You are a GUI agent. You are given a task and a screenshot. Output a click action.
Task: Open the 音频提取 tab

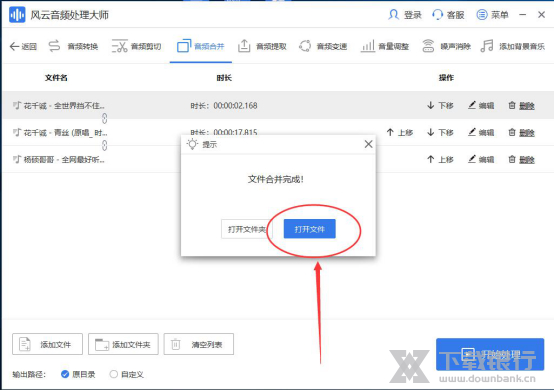coord(262,46)
